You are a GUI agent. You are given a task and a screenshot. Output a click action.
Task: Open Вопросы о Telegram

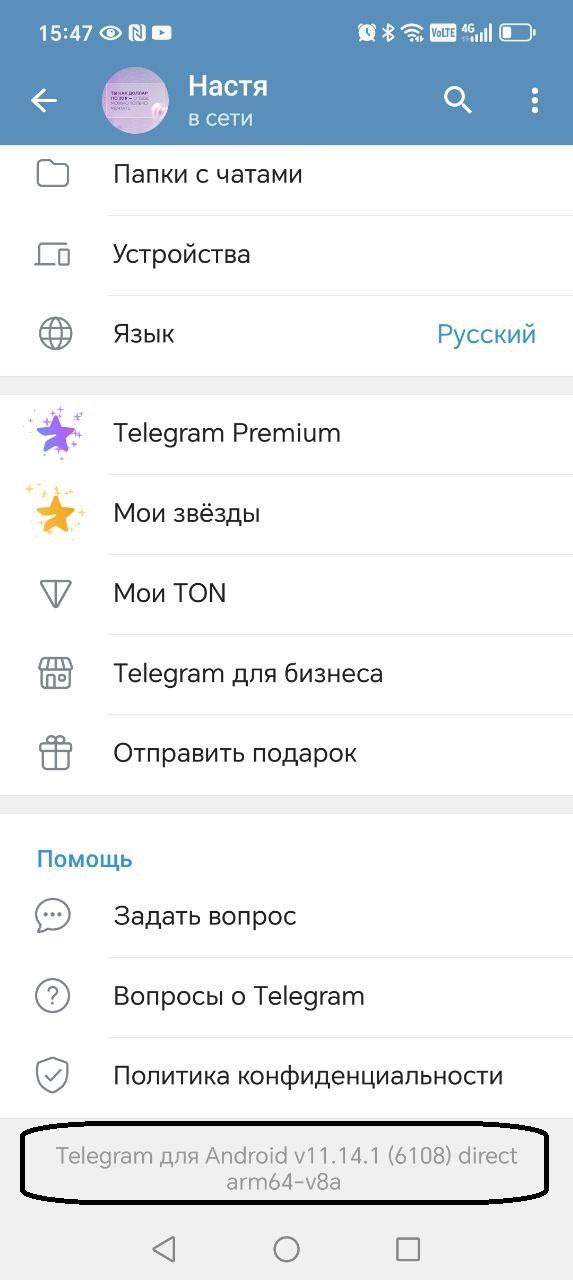286,997
